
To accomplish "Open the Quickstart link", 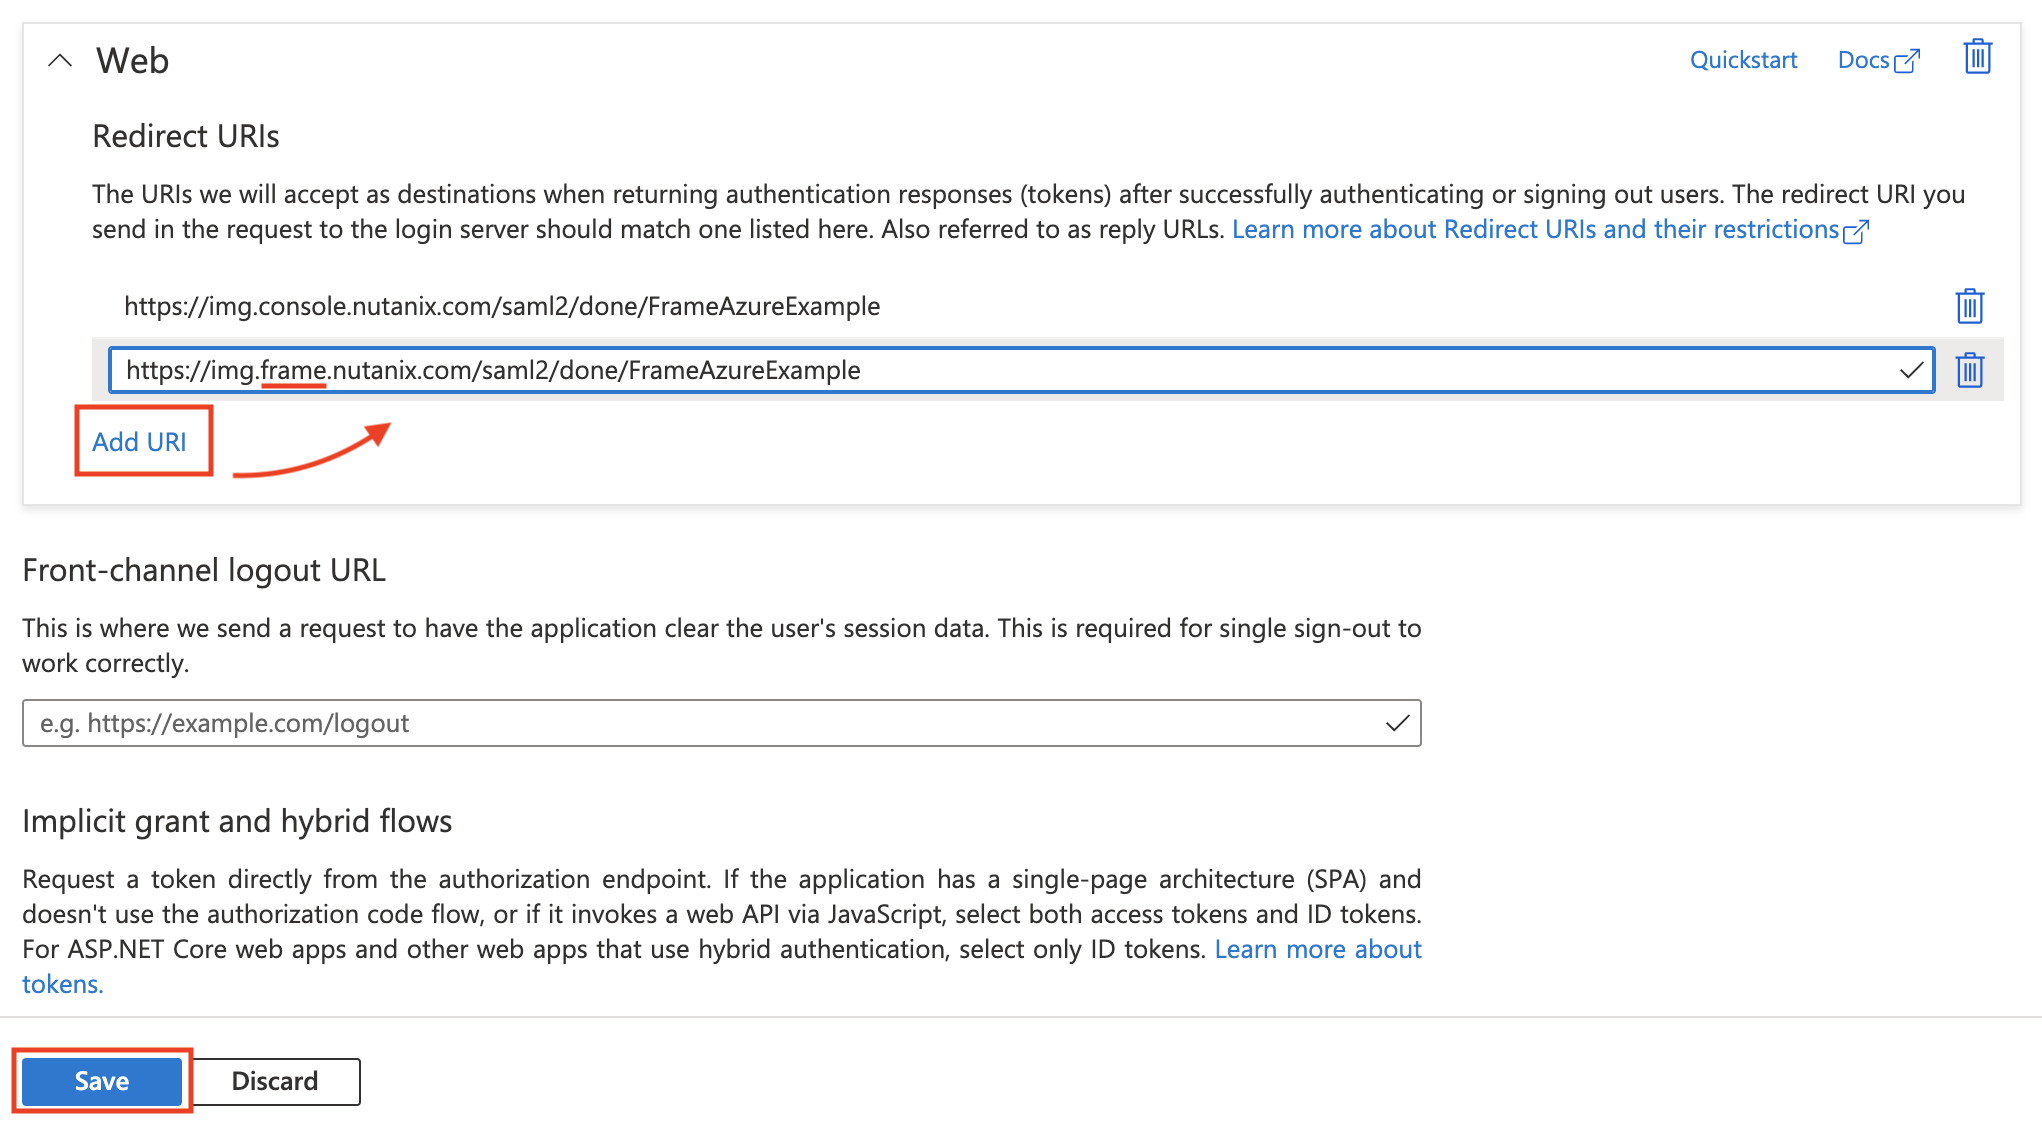I will click(x=1743, y=60).
